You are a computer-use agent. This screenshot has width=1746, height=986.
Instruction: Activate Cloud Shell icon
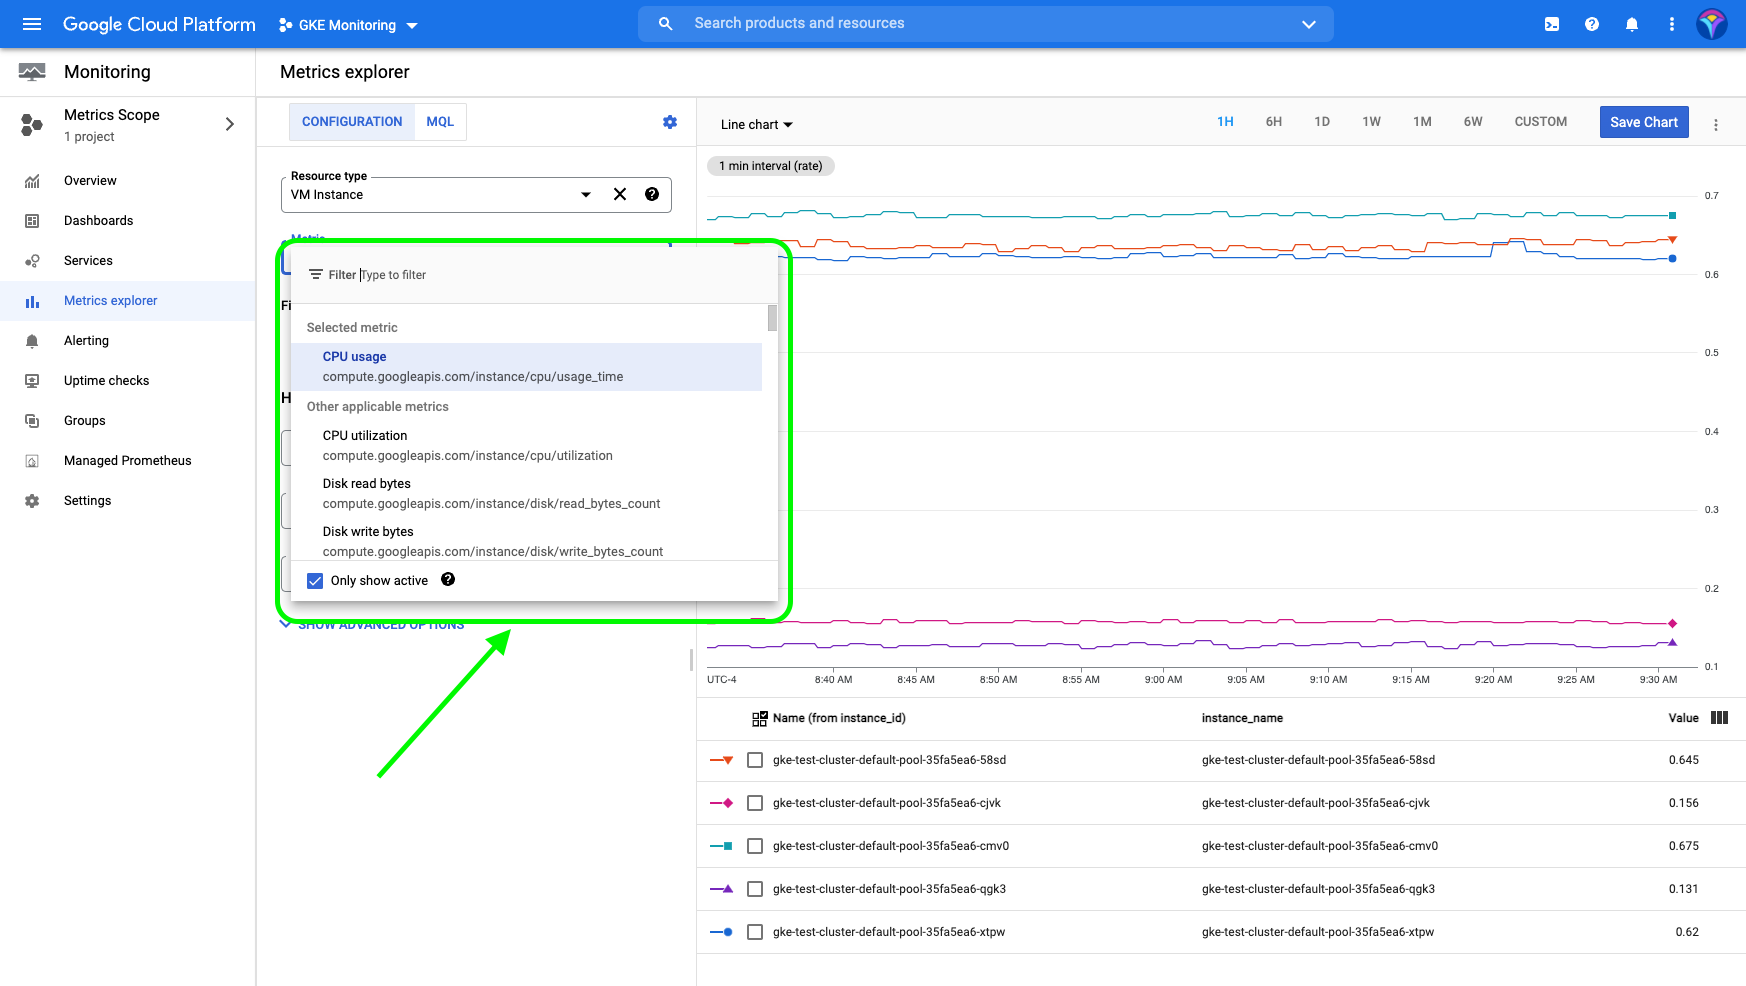point(1552,24)
